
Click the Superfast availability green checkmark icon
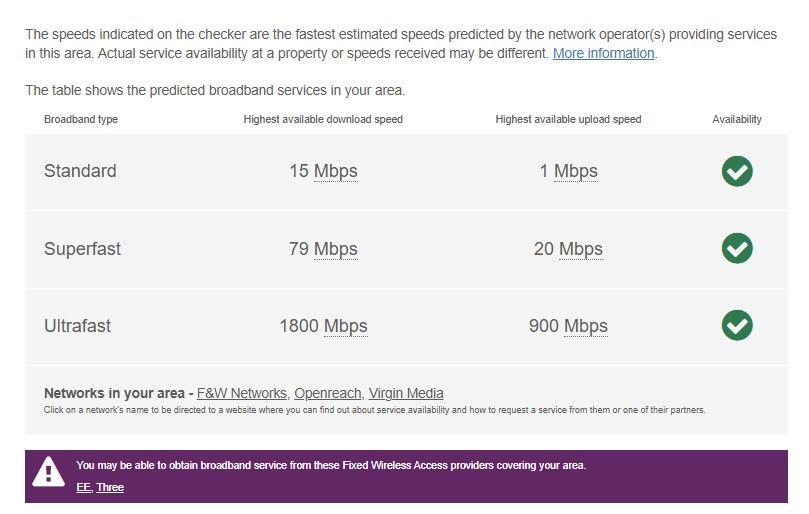pyautogui.click(x=737, y=248)
